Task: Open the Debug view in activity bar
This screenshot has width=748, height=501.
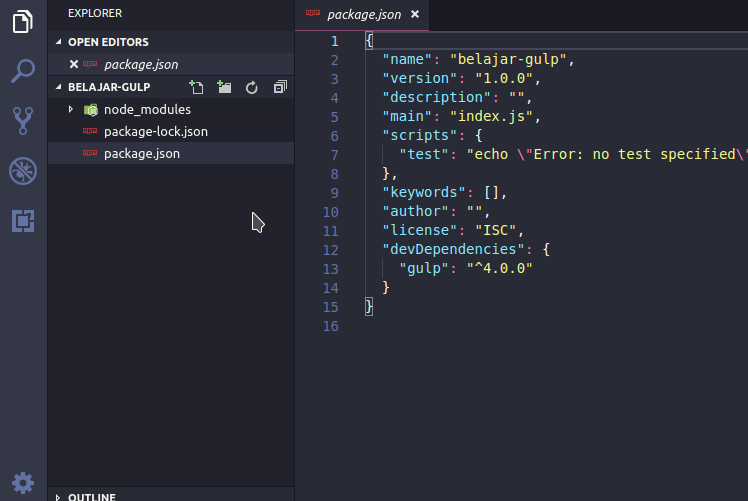Action: [x=23, y=171]
